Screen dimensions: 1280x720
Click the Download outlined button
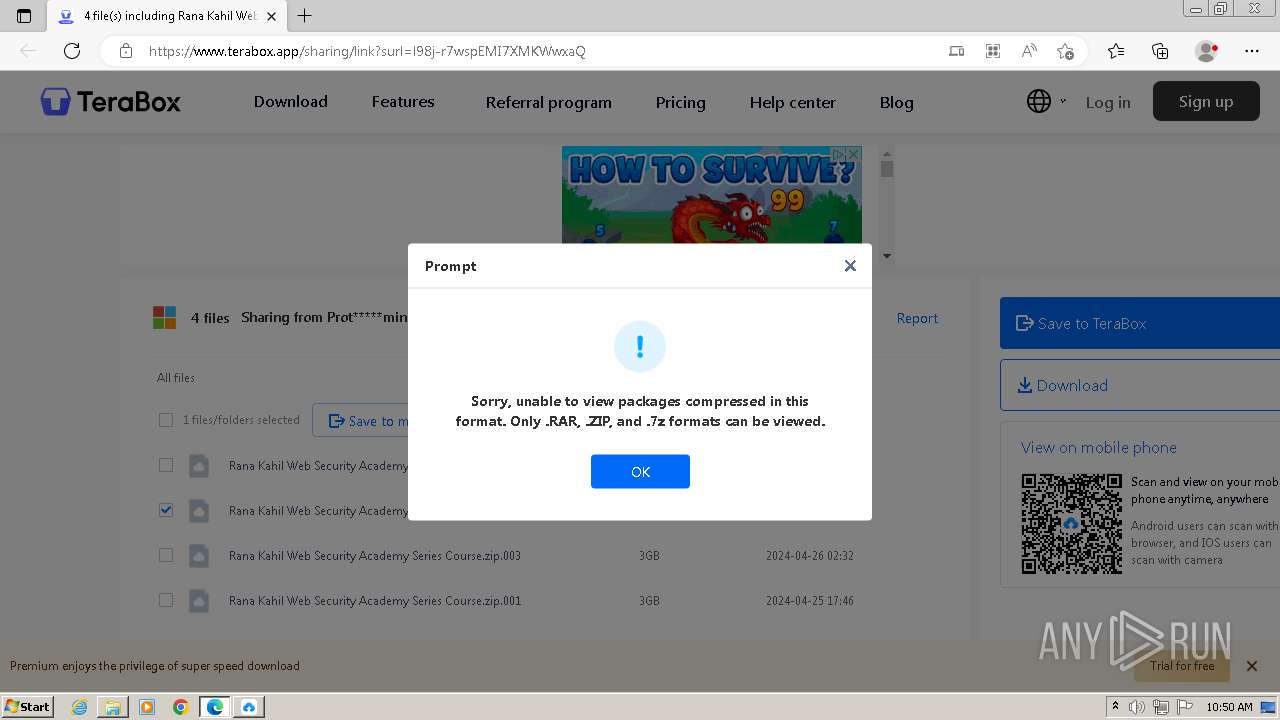pos(1140,385)
